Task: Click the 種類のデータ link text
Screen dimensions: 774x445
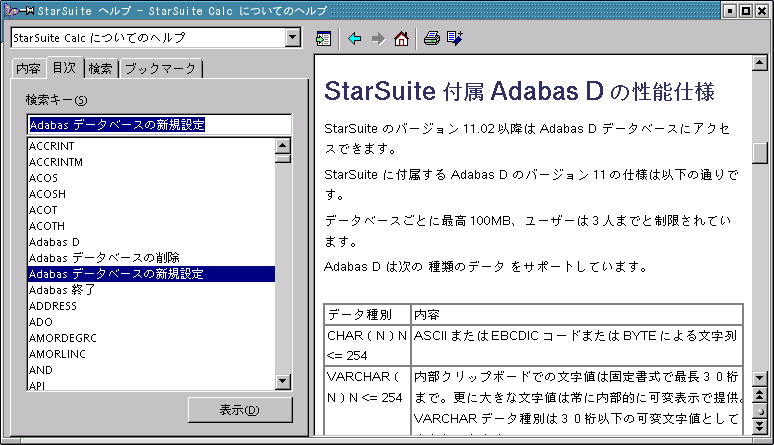Action: (x=466, y=267)
